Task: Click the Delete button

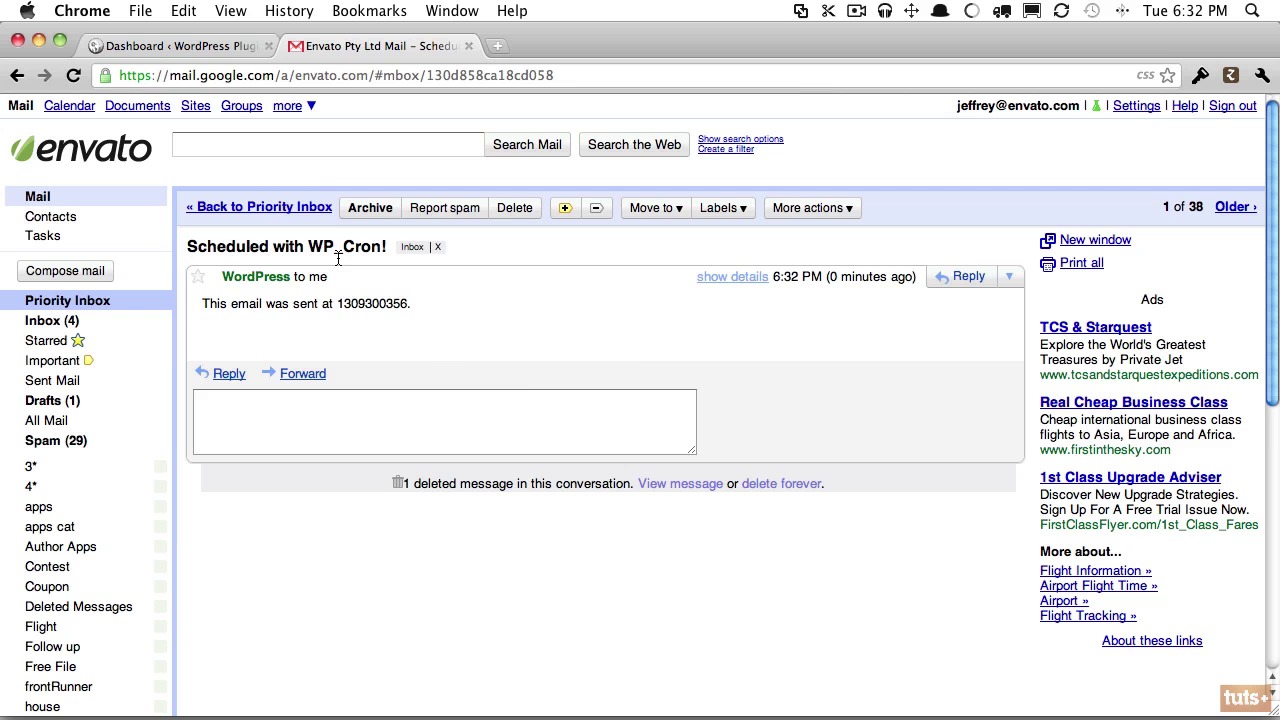Action: 514,208
